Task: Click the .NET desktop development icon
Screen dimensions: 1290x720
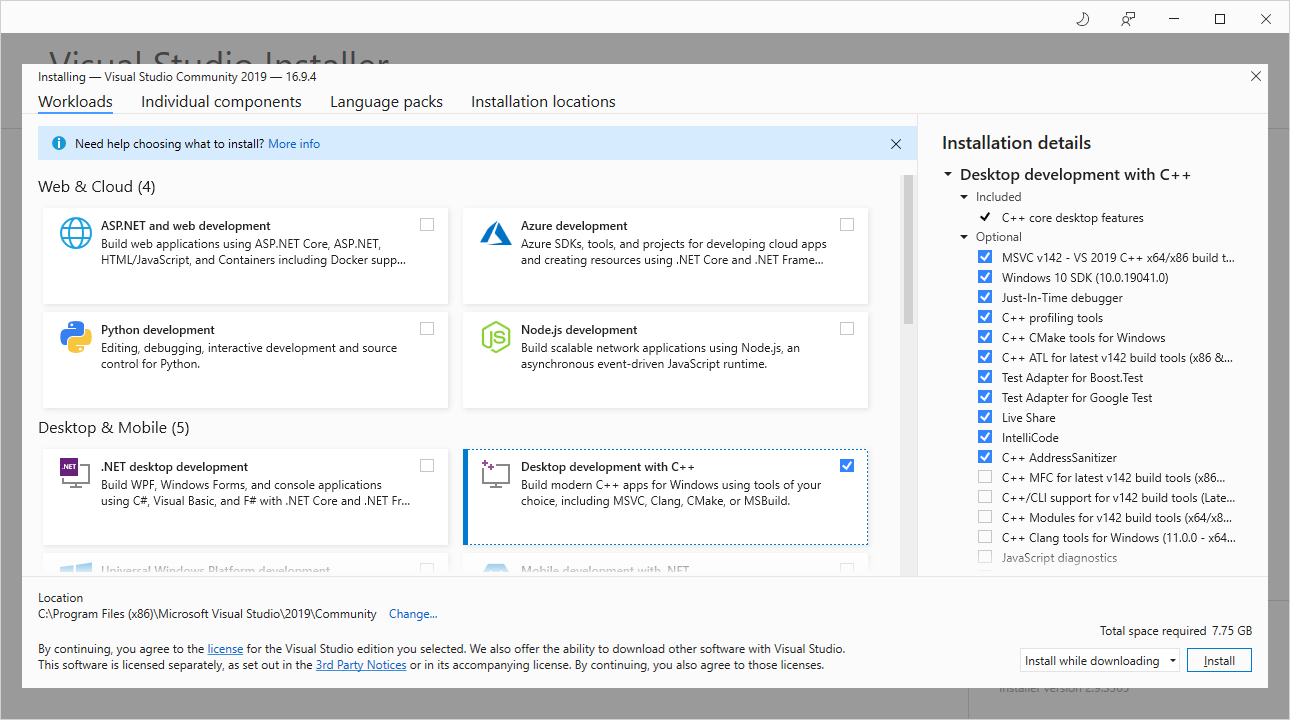Action: point(76,473)
